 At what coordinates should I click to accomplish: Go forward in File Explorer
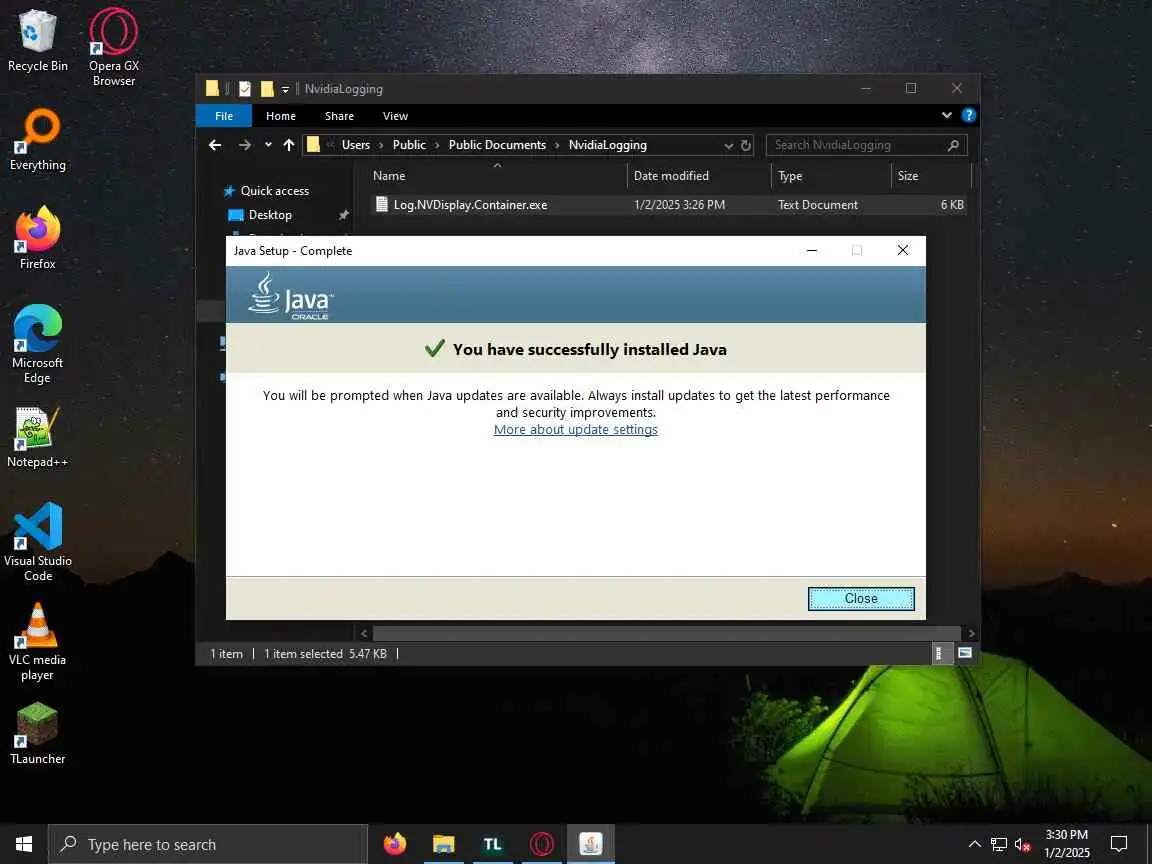245,145
